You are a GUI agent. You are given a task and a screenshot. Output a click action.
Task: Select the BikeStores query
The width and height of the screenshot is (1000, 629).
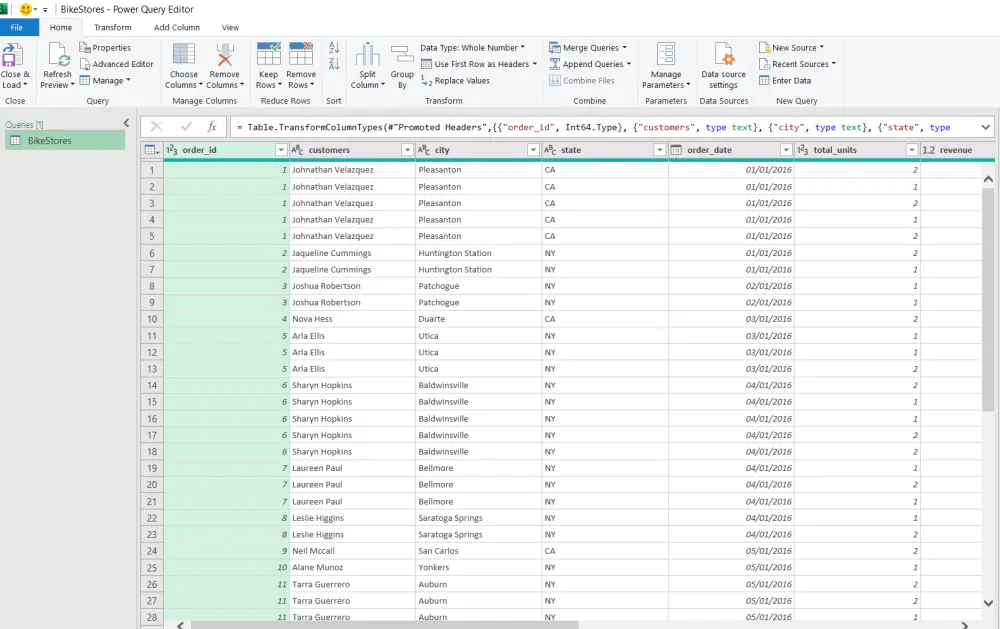point(65,140)
